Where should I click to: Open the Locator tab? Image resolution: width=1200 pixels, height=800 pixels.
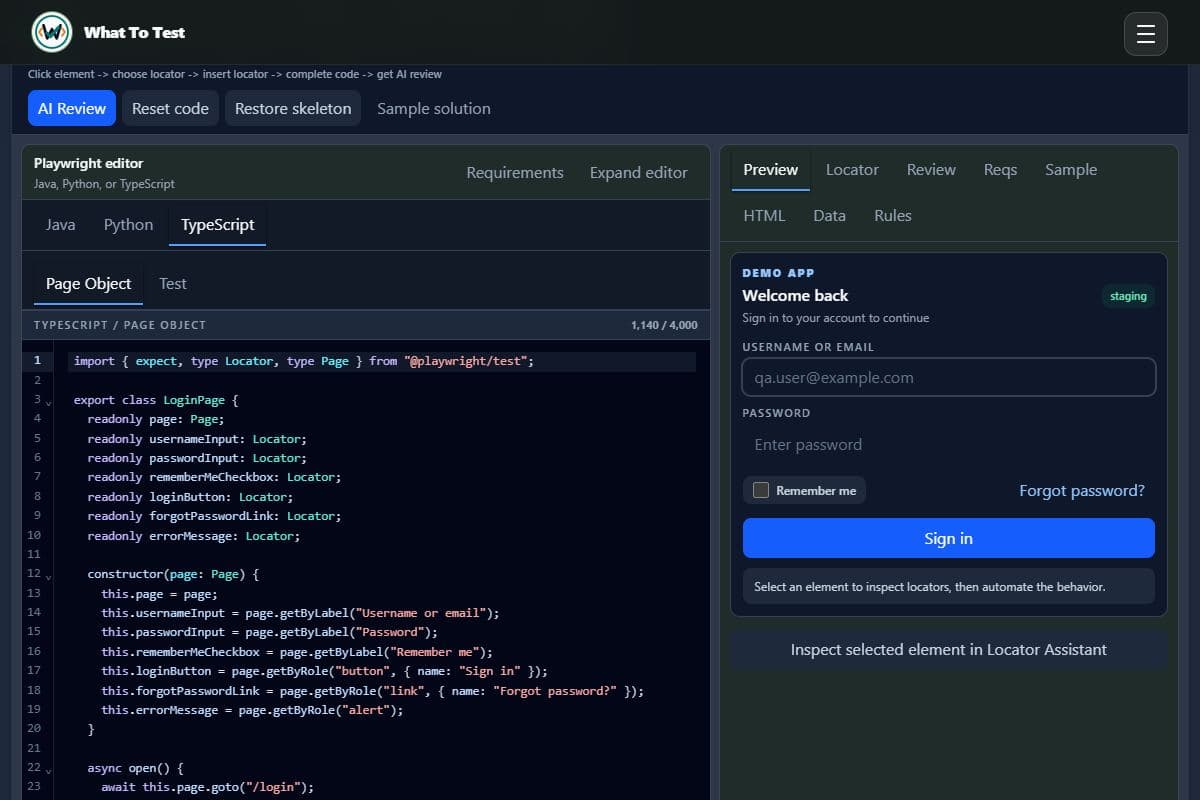(x=852, y=170)
